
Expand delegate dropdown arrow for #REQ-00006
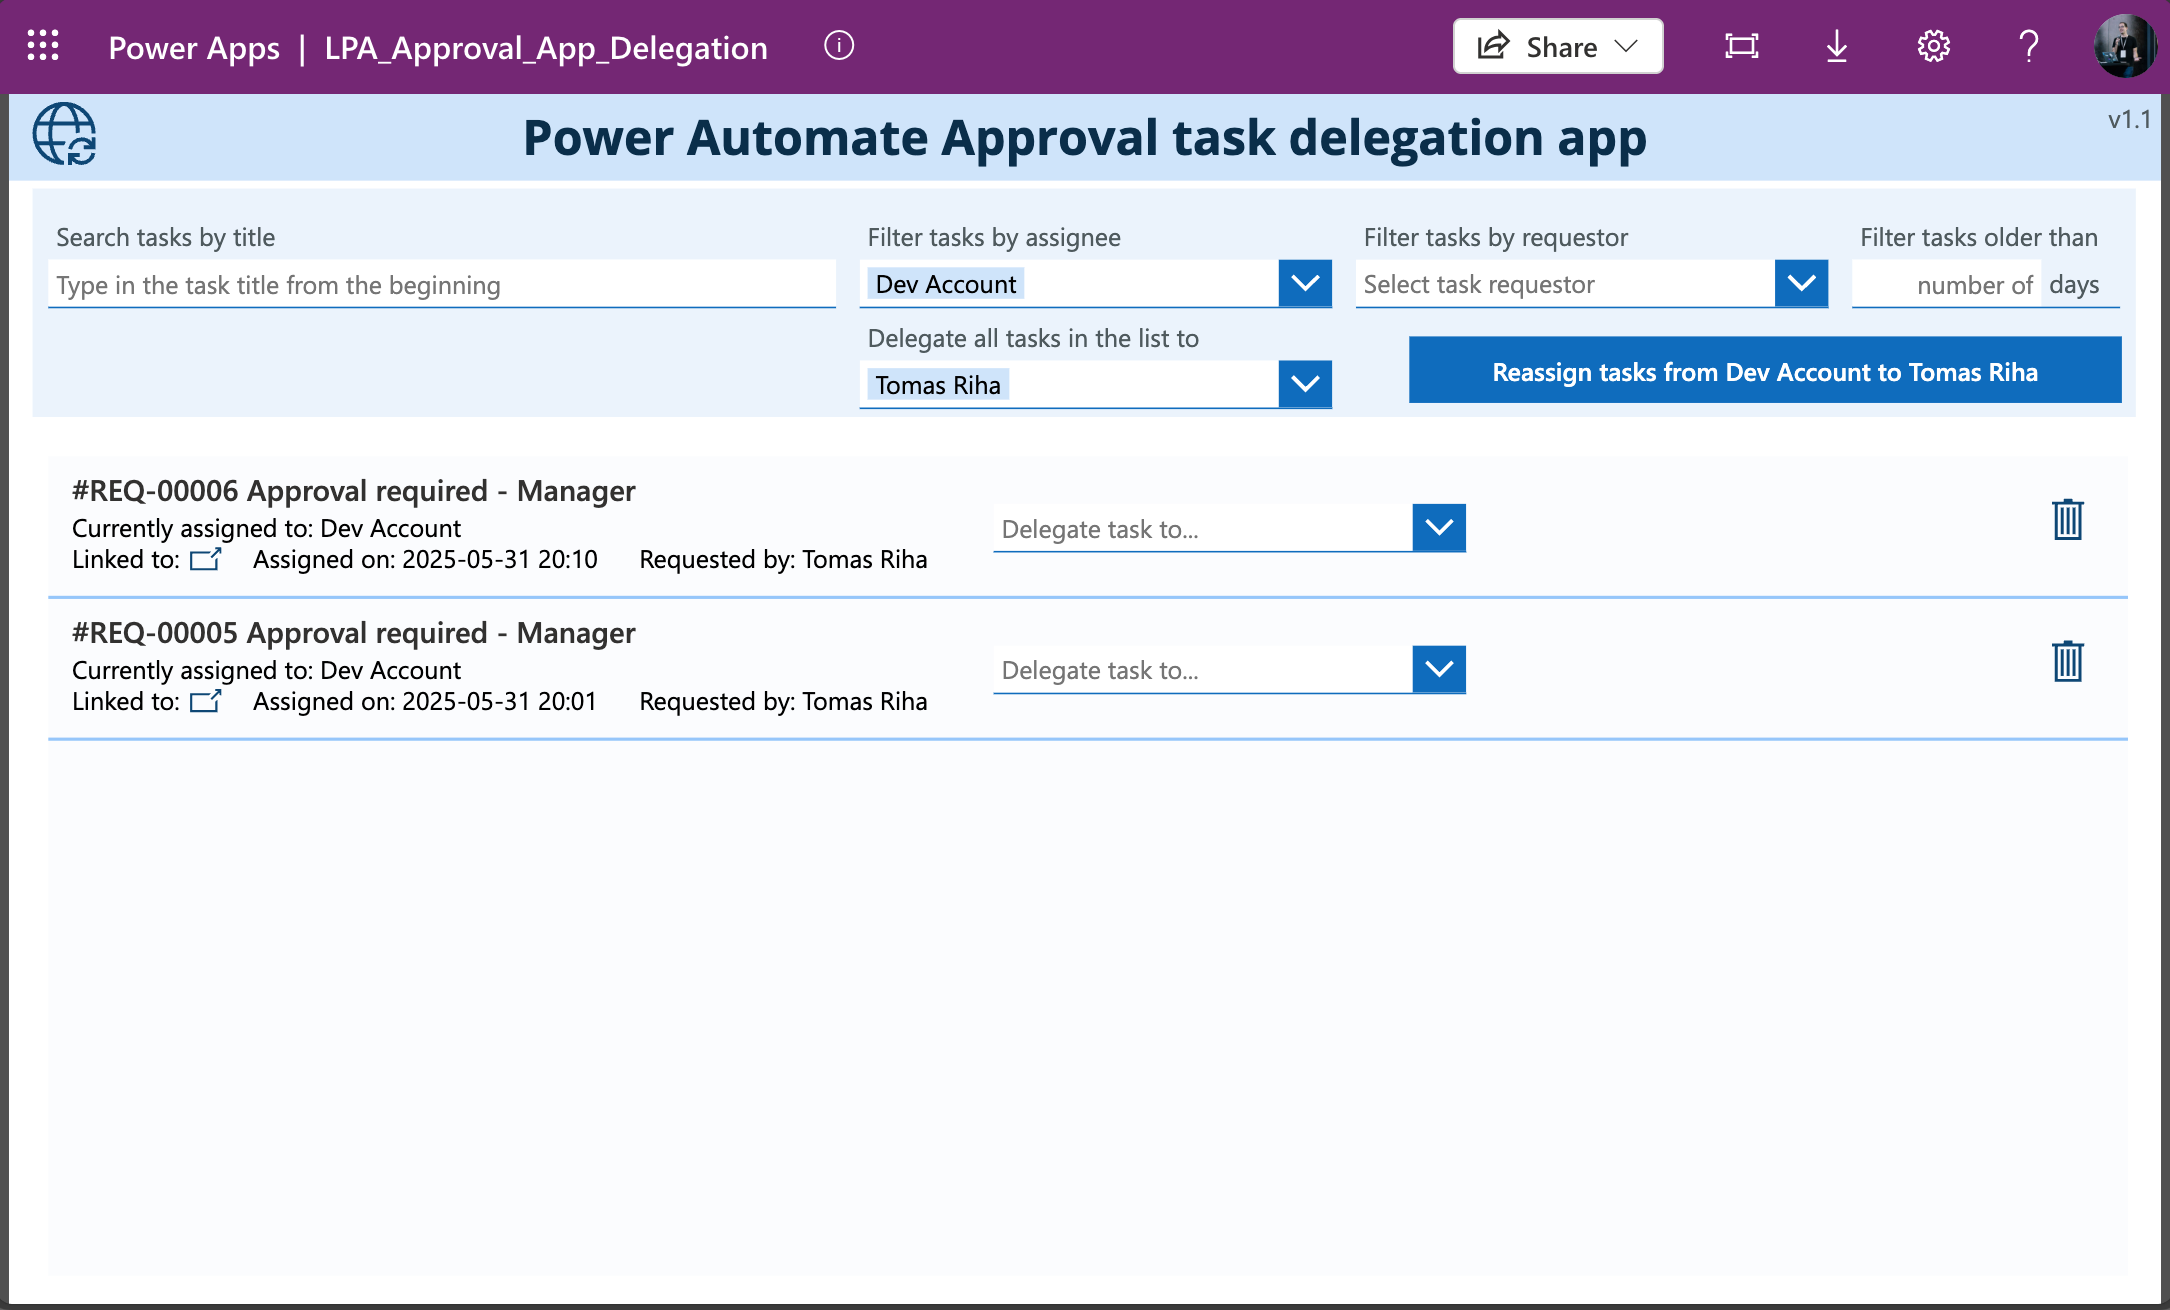pyautogui.click(x=1439, y=528)
